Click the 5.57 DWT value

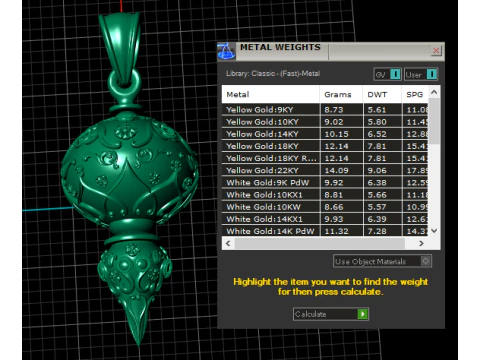[377, 207]
